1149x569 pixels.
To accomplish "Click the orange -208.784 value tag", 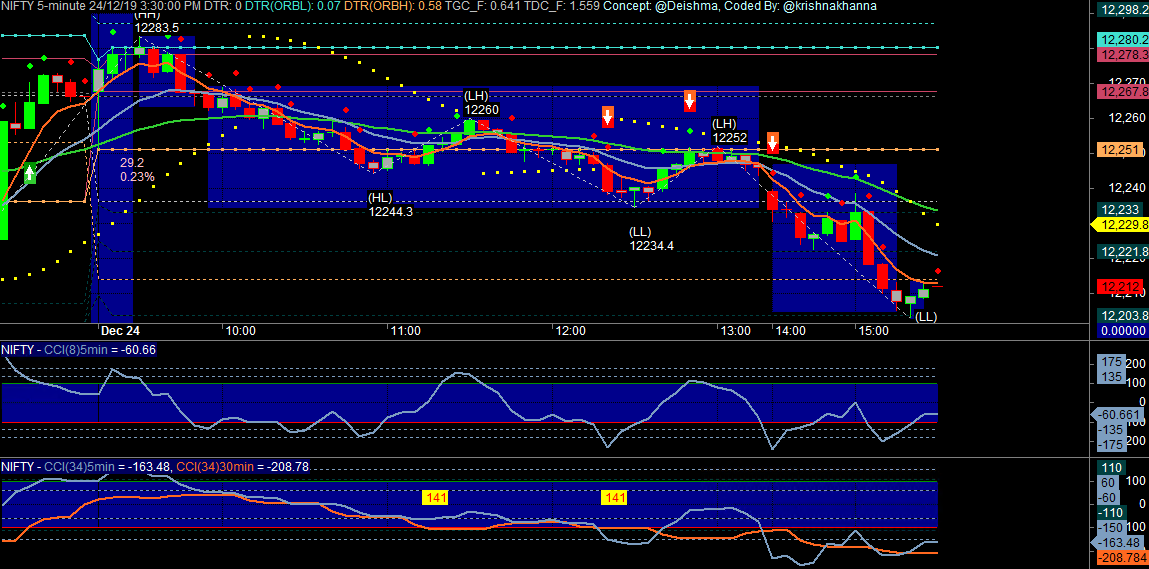I will pos(1121,558).
